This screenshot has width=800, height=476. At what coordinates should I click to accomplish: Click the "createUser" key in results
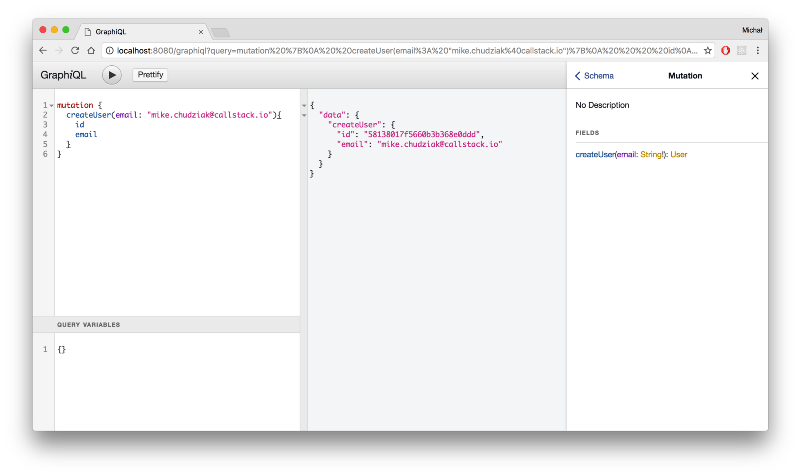355,124
